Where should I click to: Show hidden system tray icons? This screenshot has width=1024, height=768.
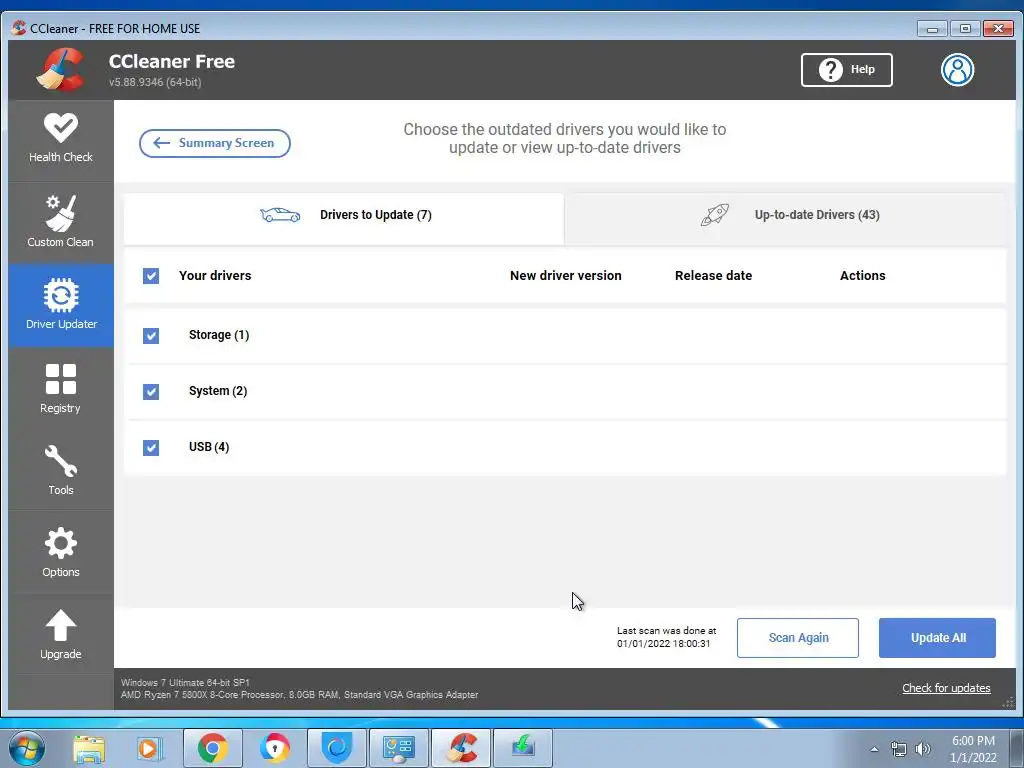click(874, 749)
